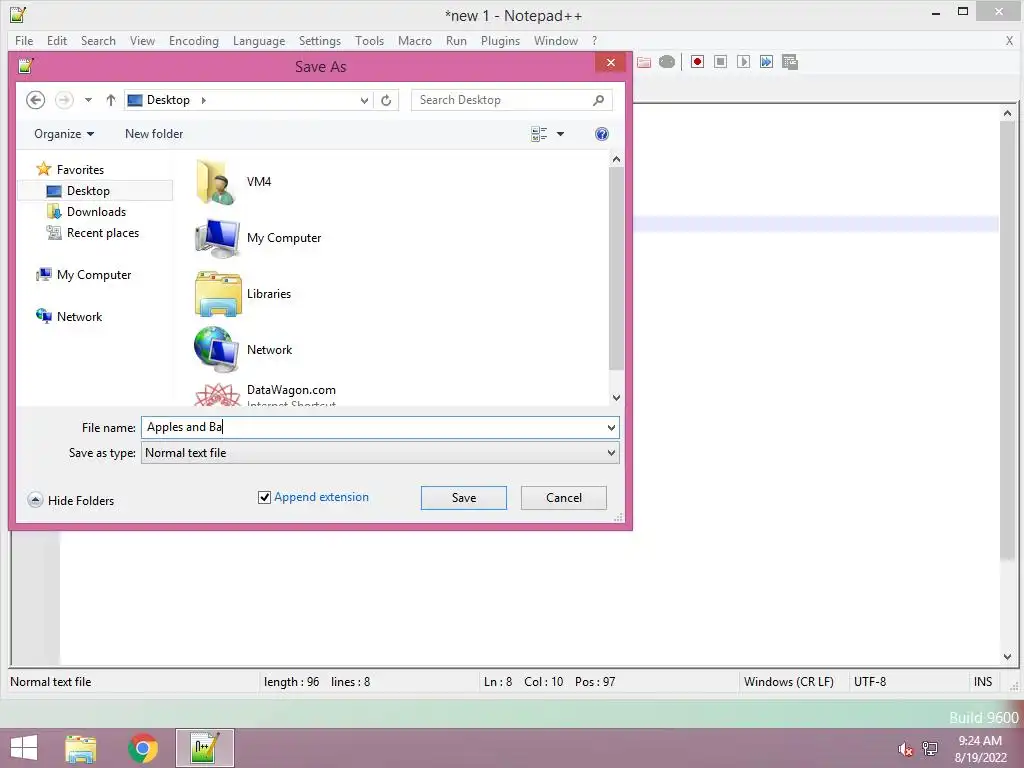Start macro recording with red dot icon

coord(697,62)
